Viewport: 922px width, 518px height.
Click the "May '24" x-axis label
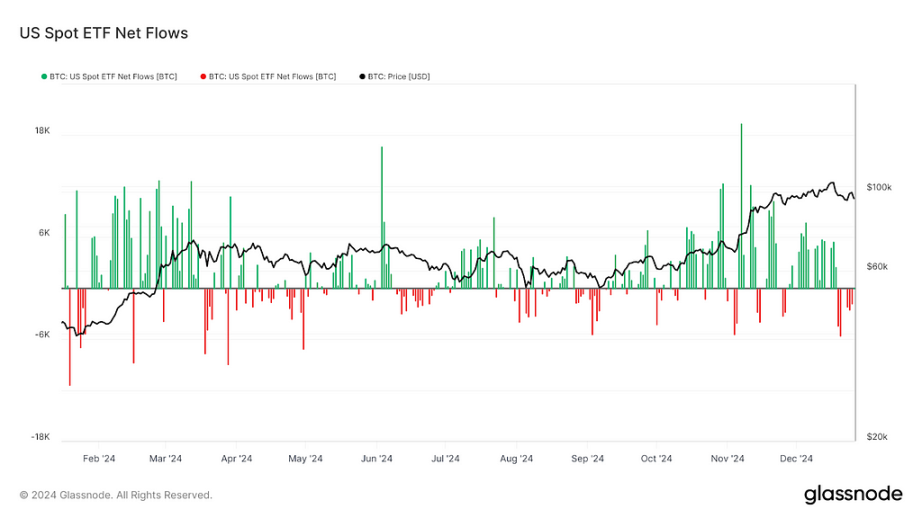click(x=305, y=459)
